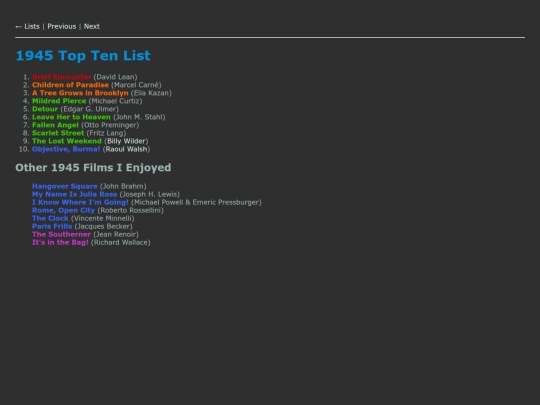Click the 1945 Top Ten List heading
540x405 pixels.
tap(83, 56)
